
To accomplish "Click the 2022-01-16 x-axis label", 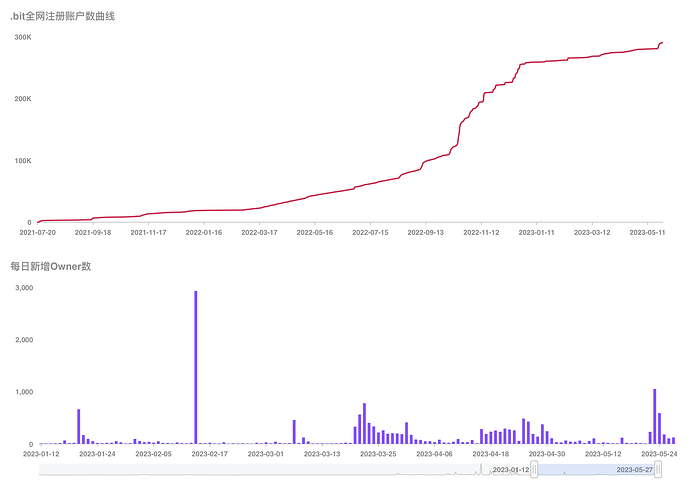I will 204,232.
